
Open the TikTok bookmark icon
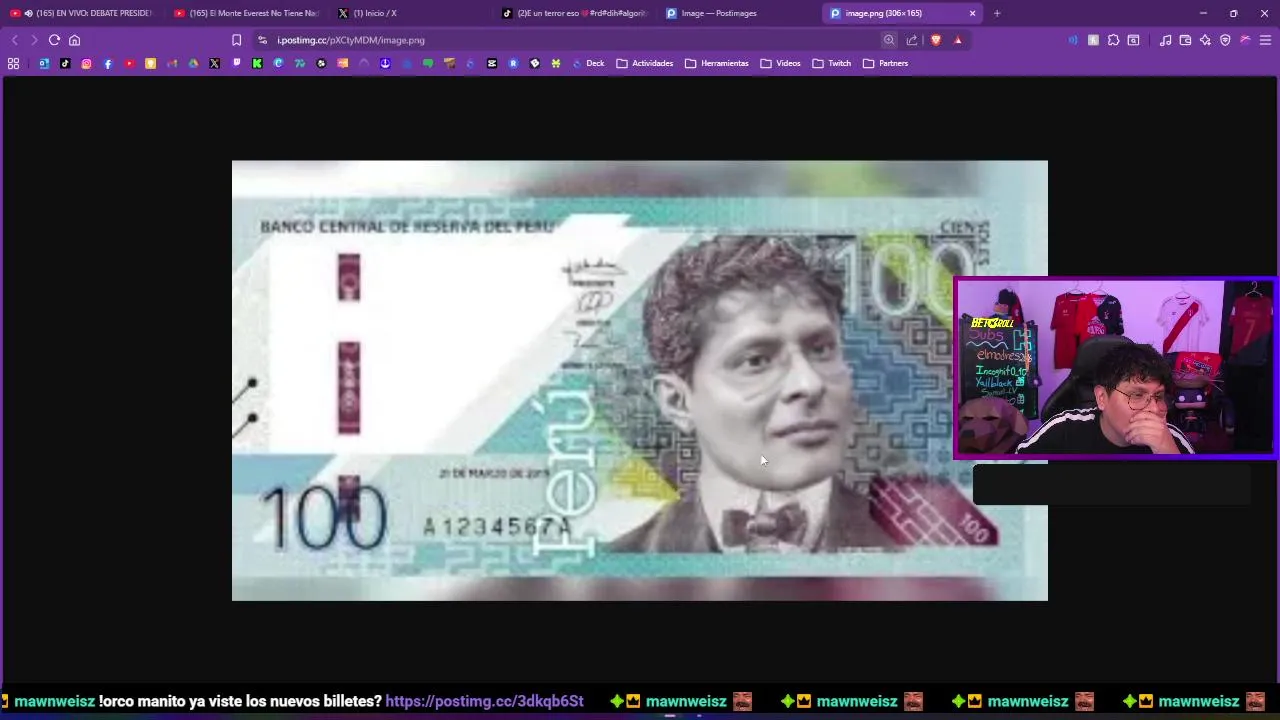click(65, 63)
